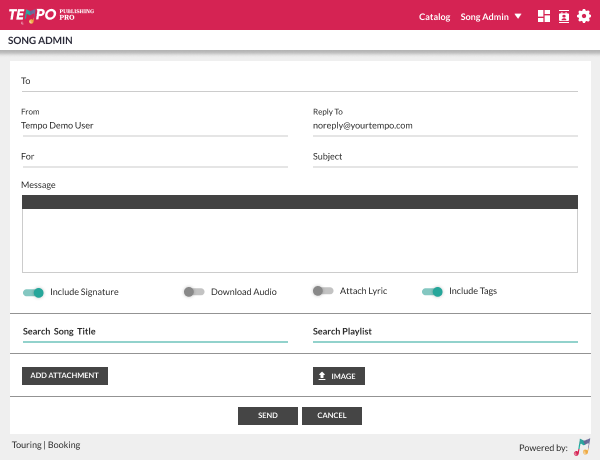This screenshot has height=460, width=600.
Task: Go to the Catalog menu
Action: coord(434,17)
